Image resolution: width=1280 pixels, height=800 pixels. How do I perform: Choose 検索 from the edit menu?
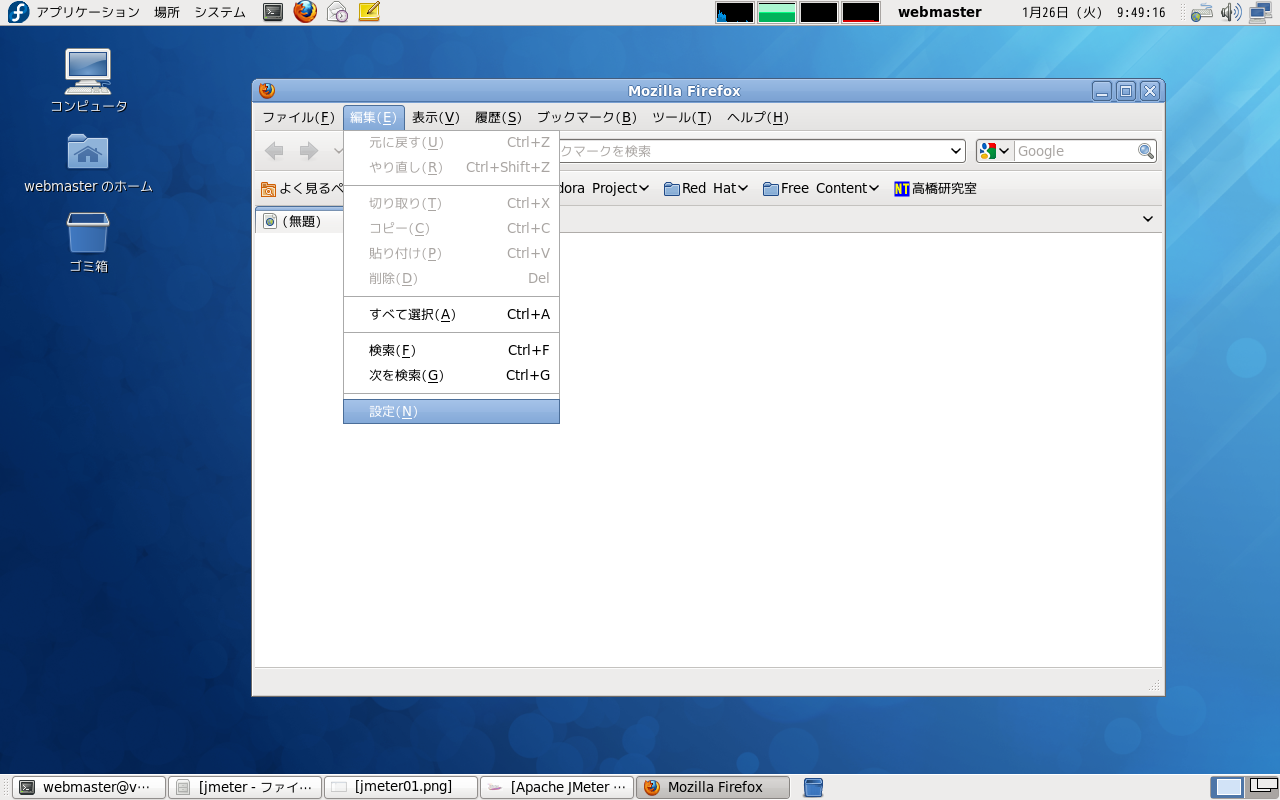(x=451, y=350)
